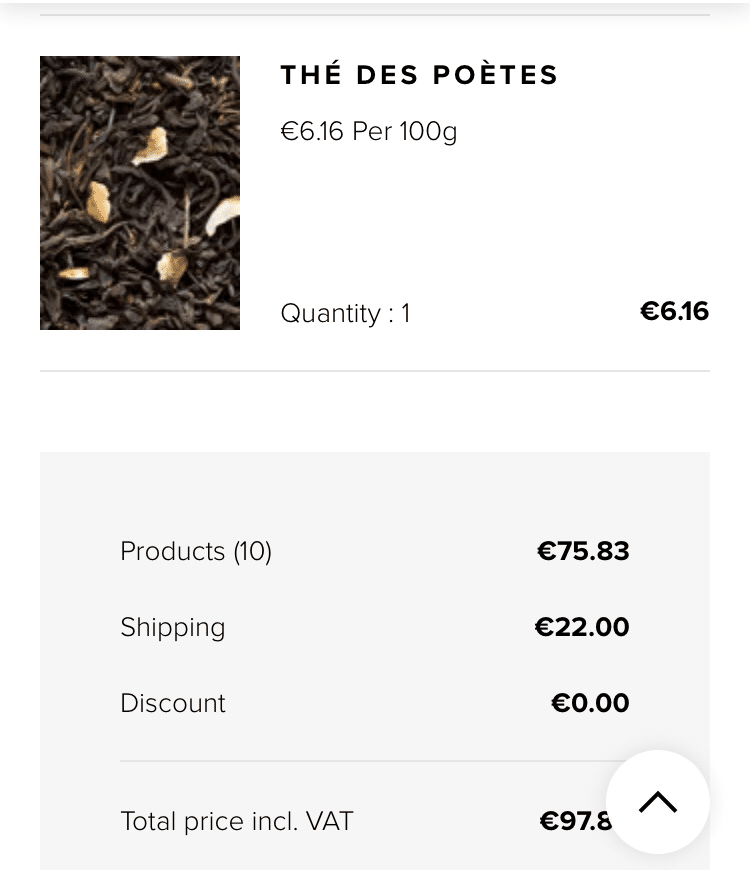Viewport: 750px width, 870px height.
Task: Click the €0.00 discount amount
Action: pos(590,703)
